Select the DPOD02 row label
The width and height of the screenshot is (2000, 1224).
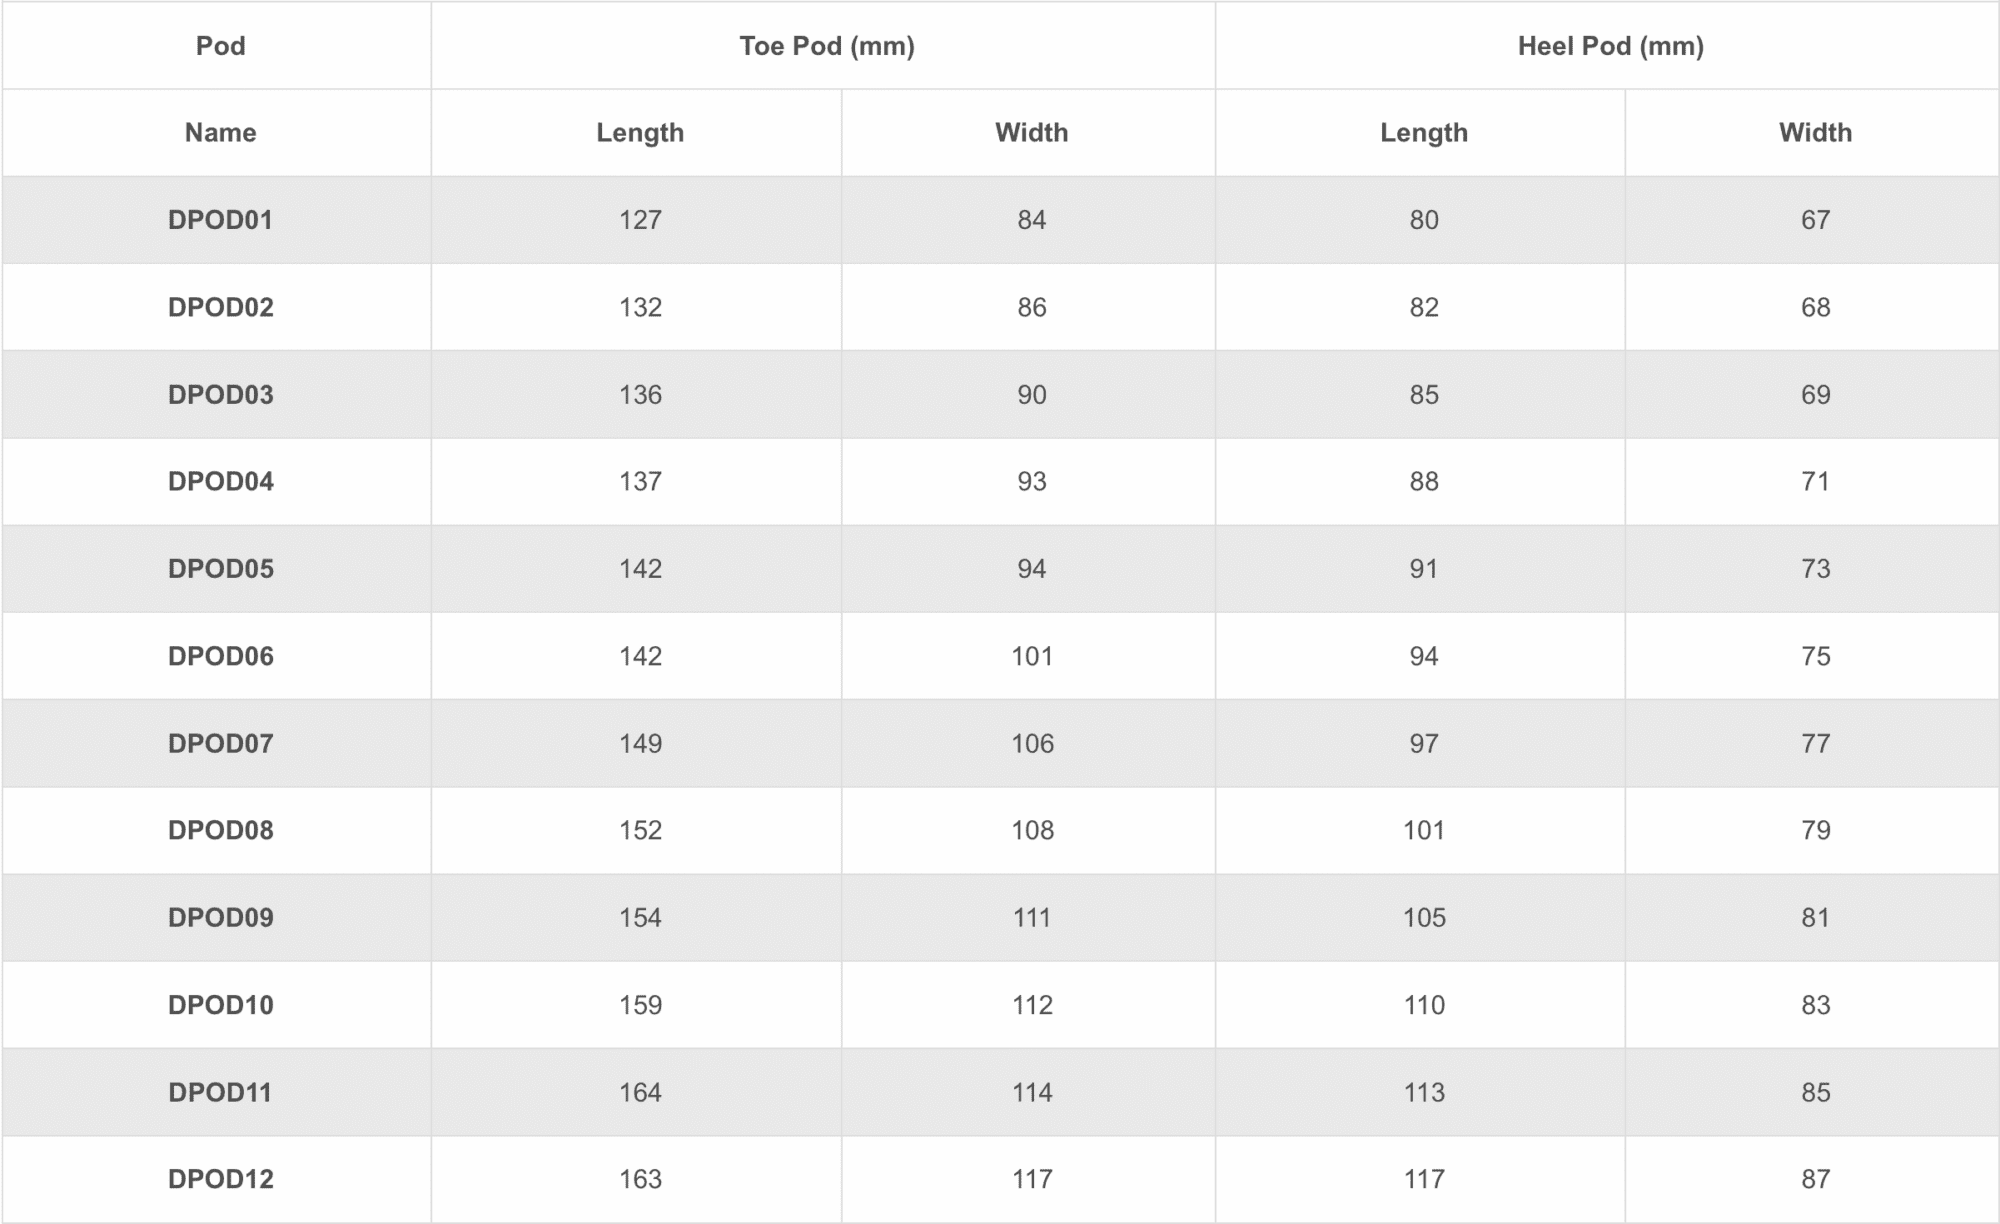220,307
